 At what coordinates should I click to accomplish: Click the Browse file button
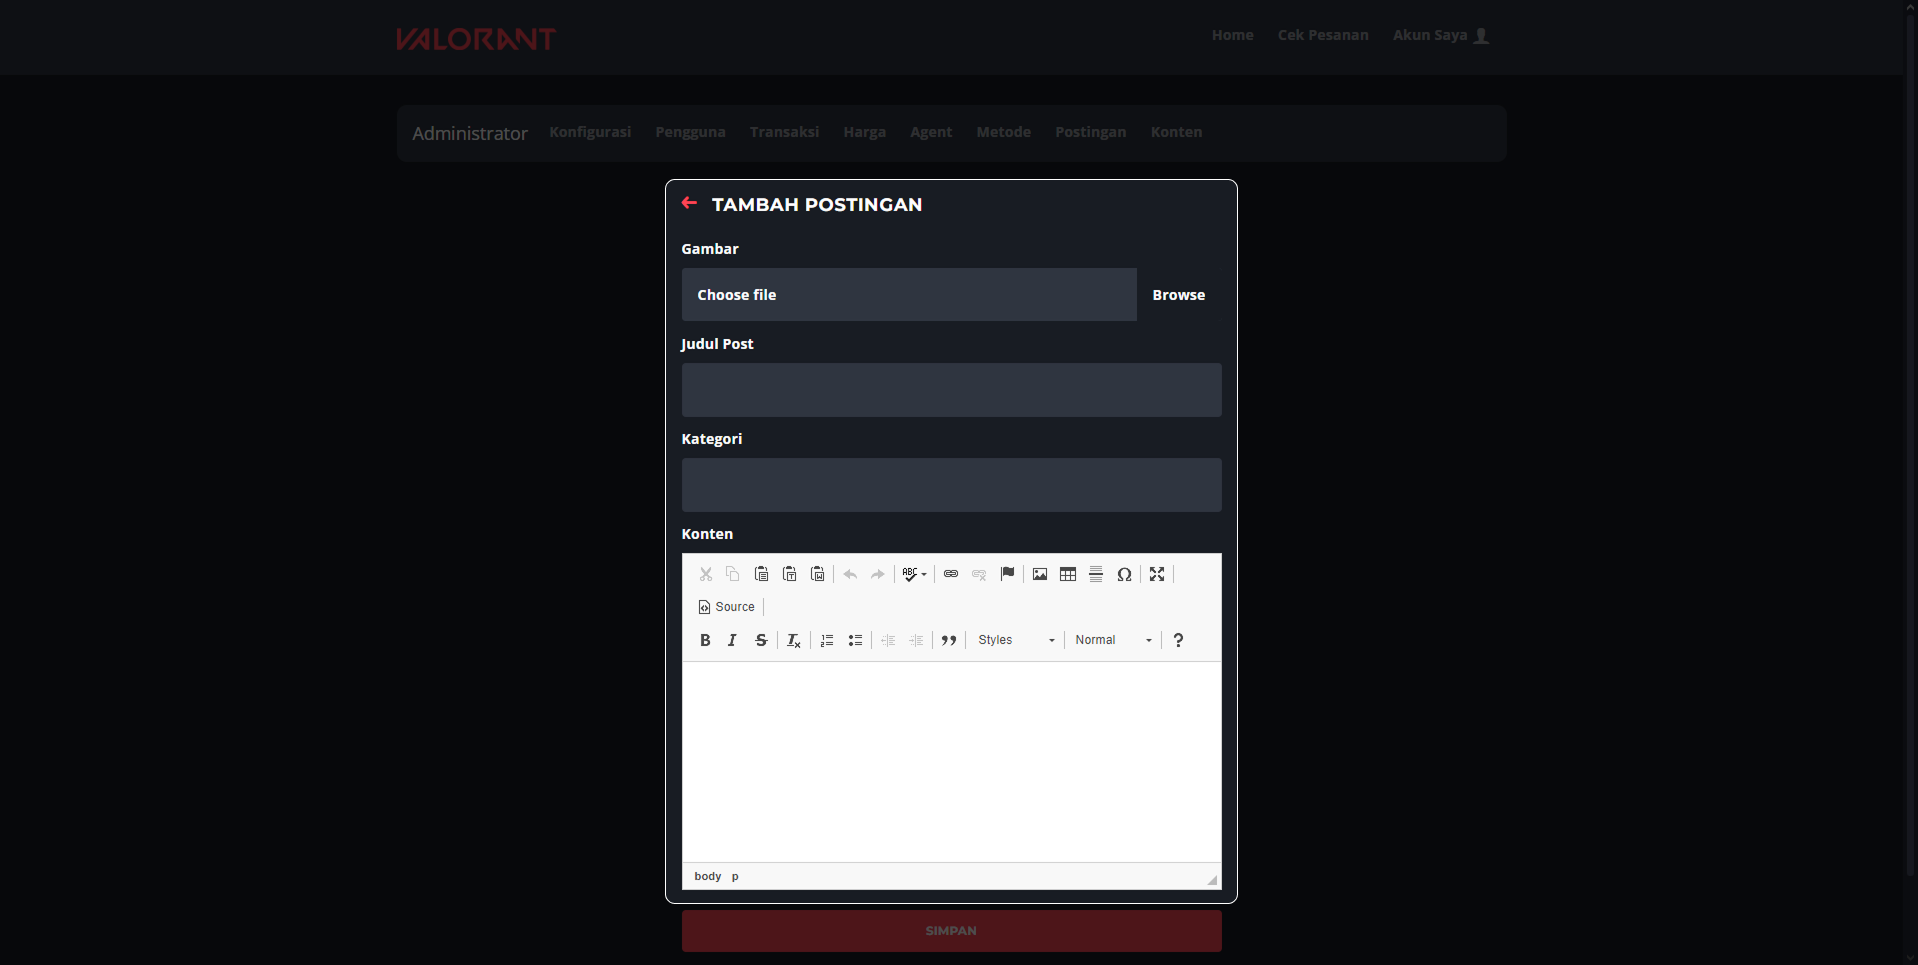(1179, 295)
